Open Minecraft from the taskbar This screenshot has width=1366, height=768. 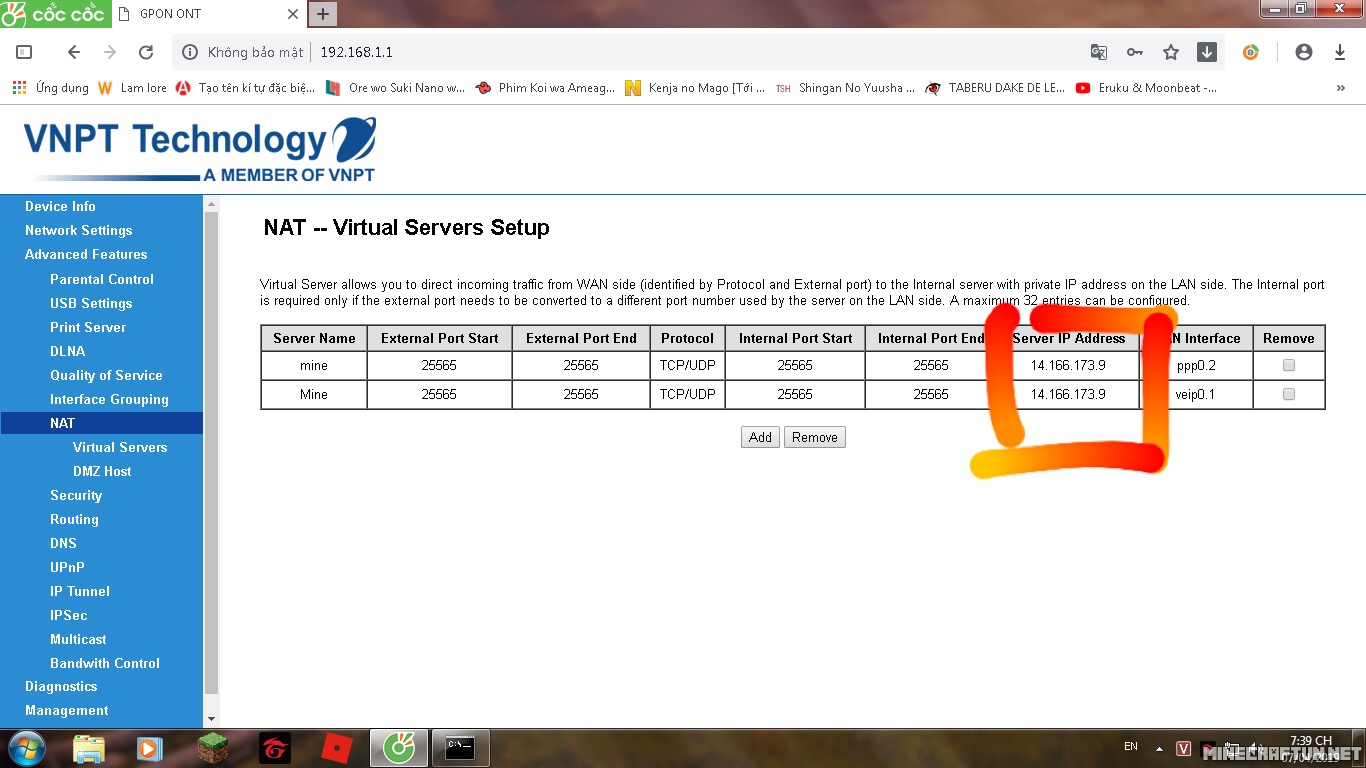(x=212, y=748)
